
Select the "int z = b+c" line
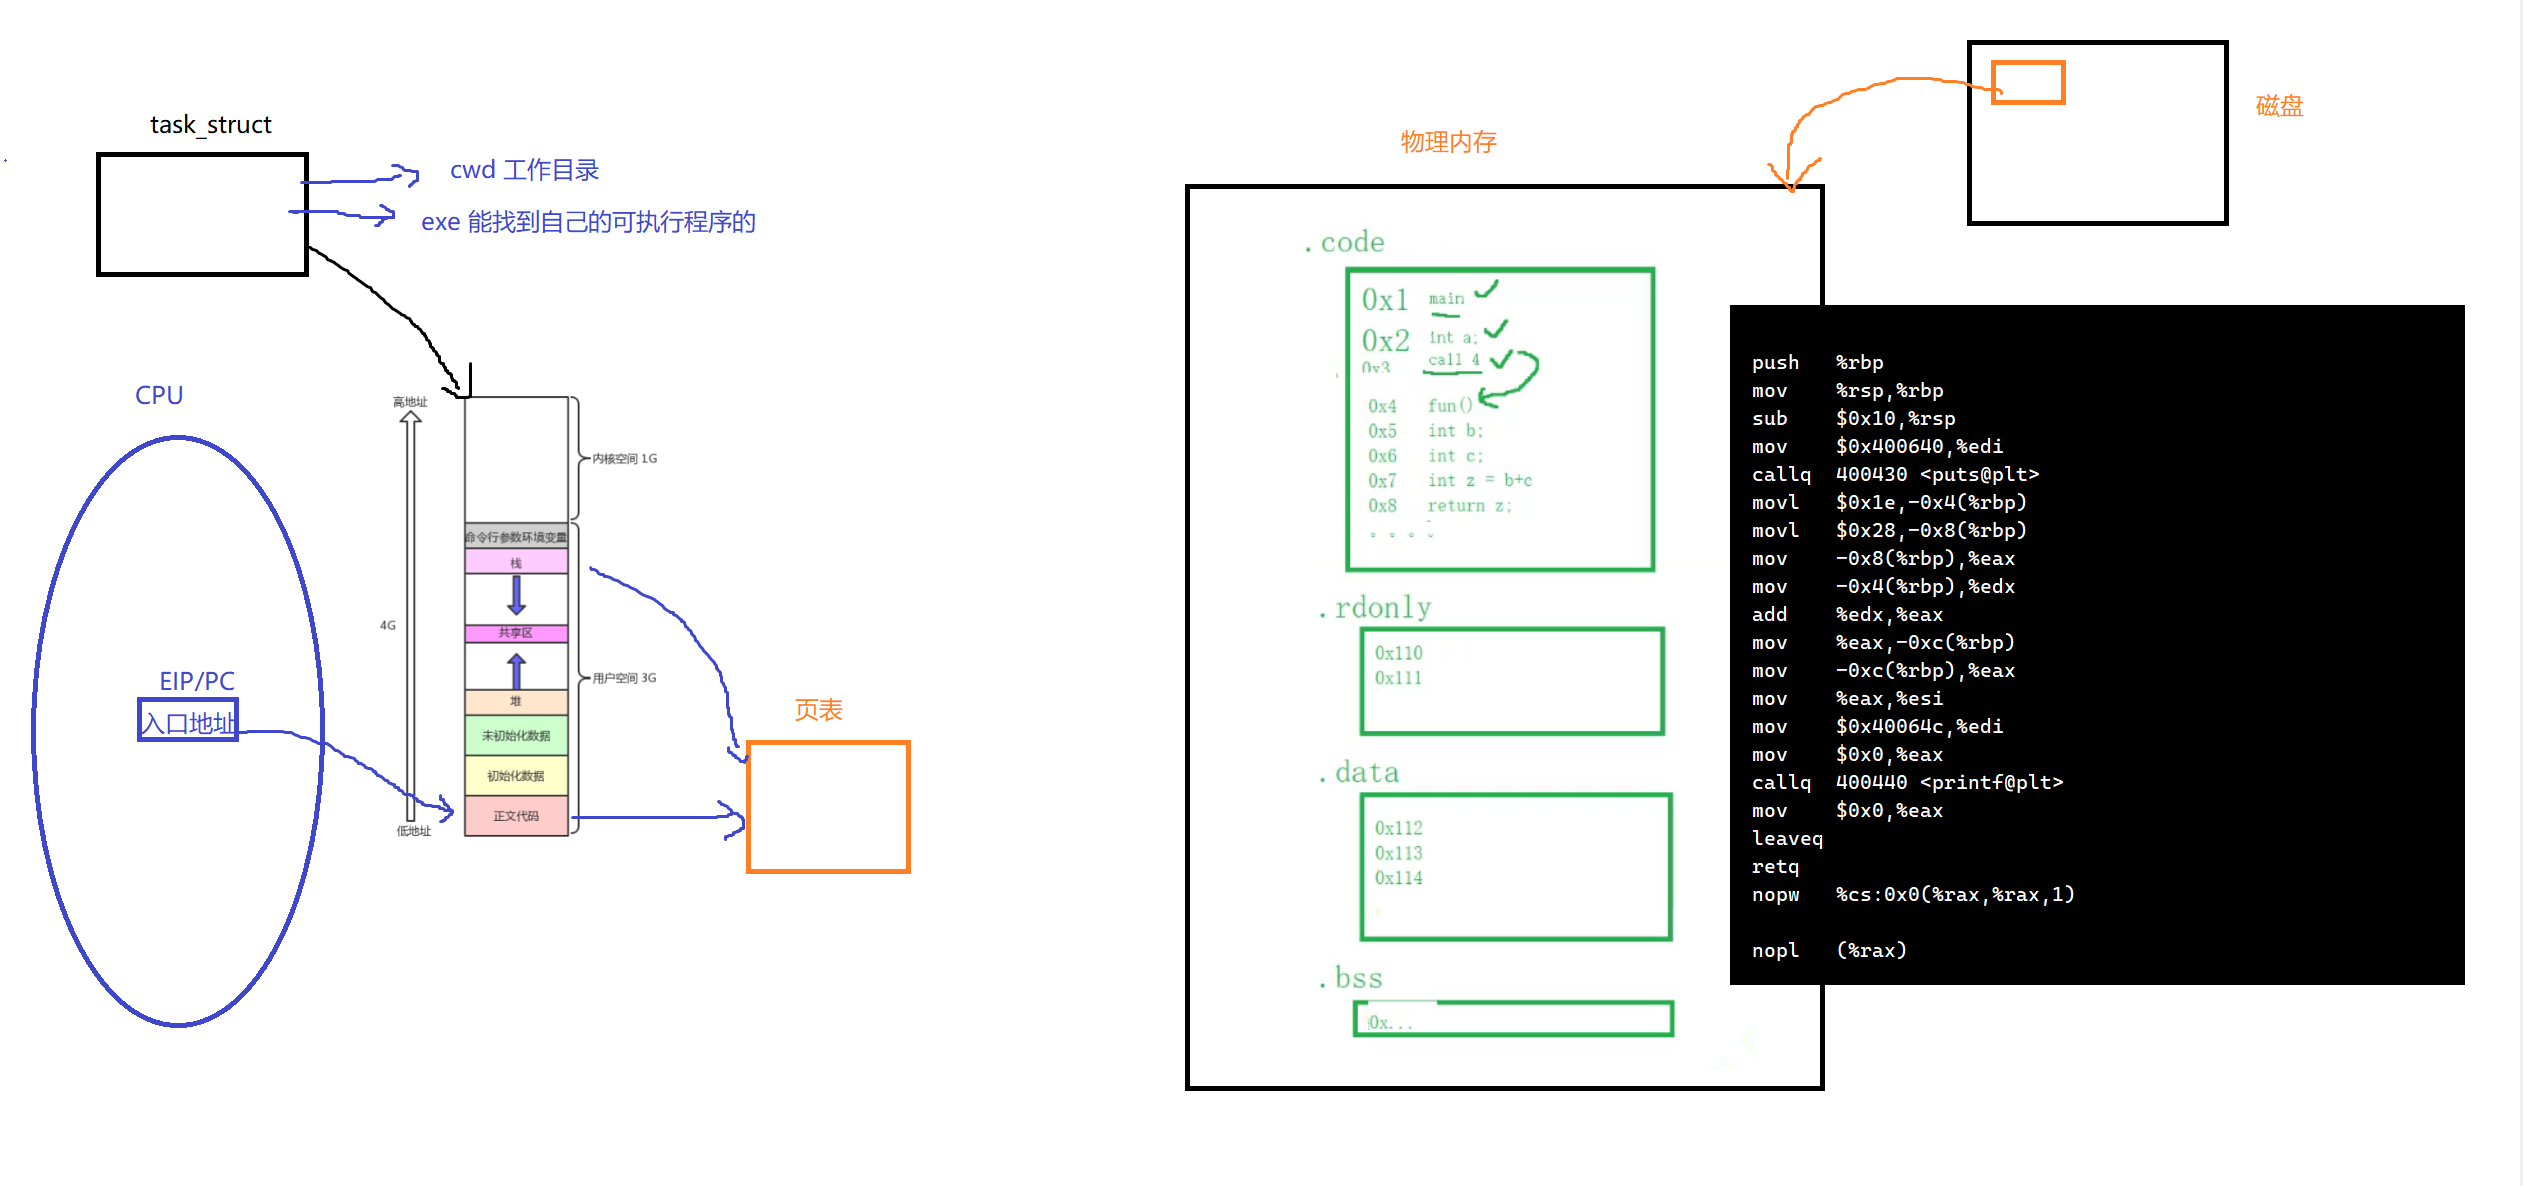[1480, 481]
